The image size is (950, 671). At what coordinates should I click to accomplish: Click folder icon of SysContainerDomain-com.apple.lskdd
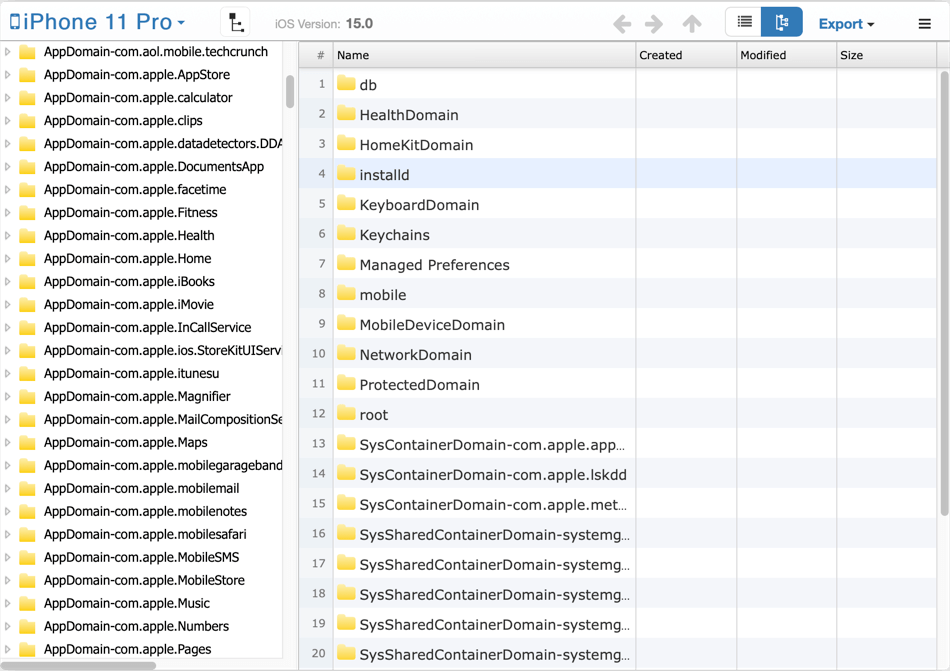click(x=346, y=473)
